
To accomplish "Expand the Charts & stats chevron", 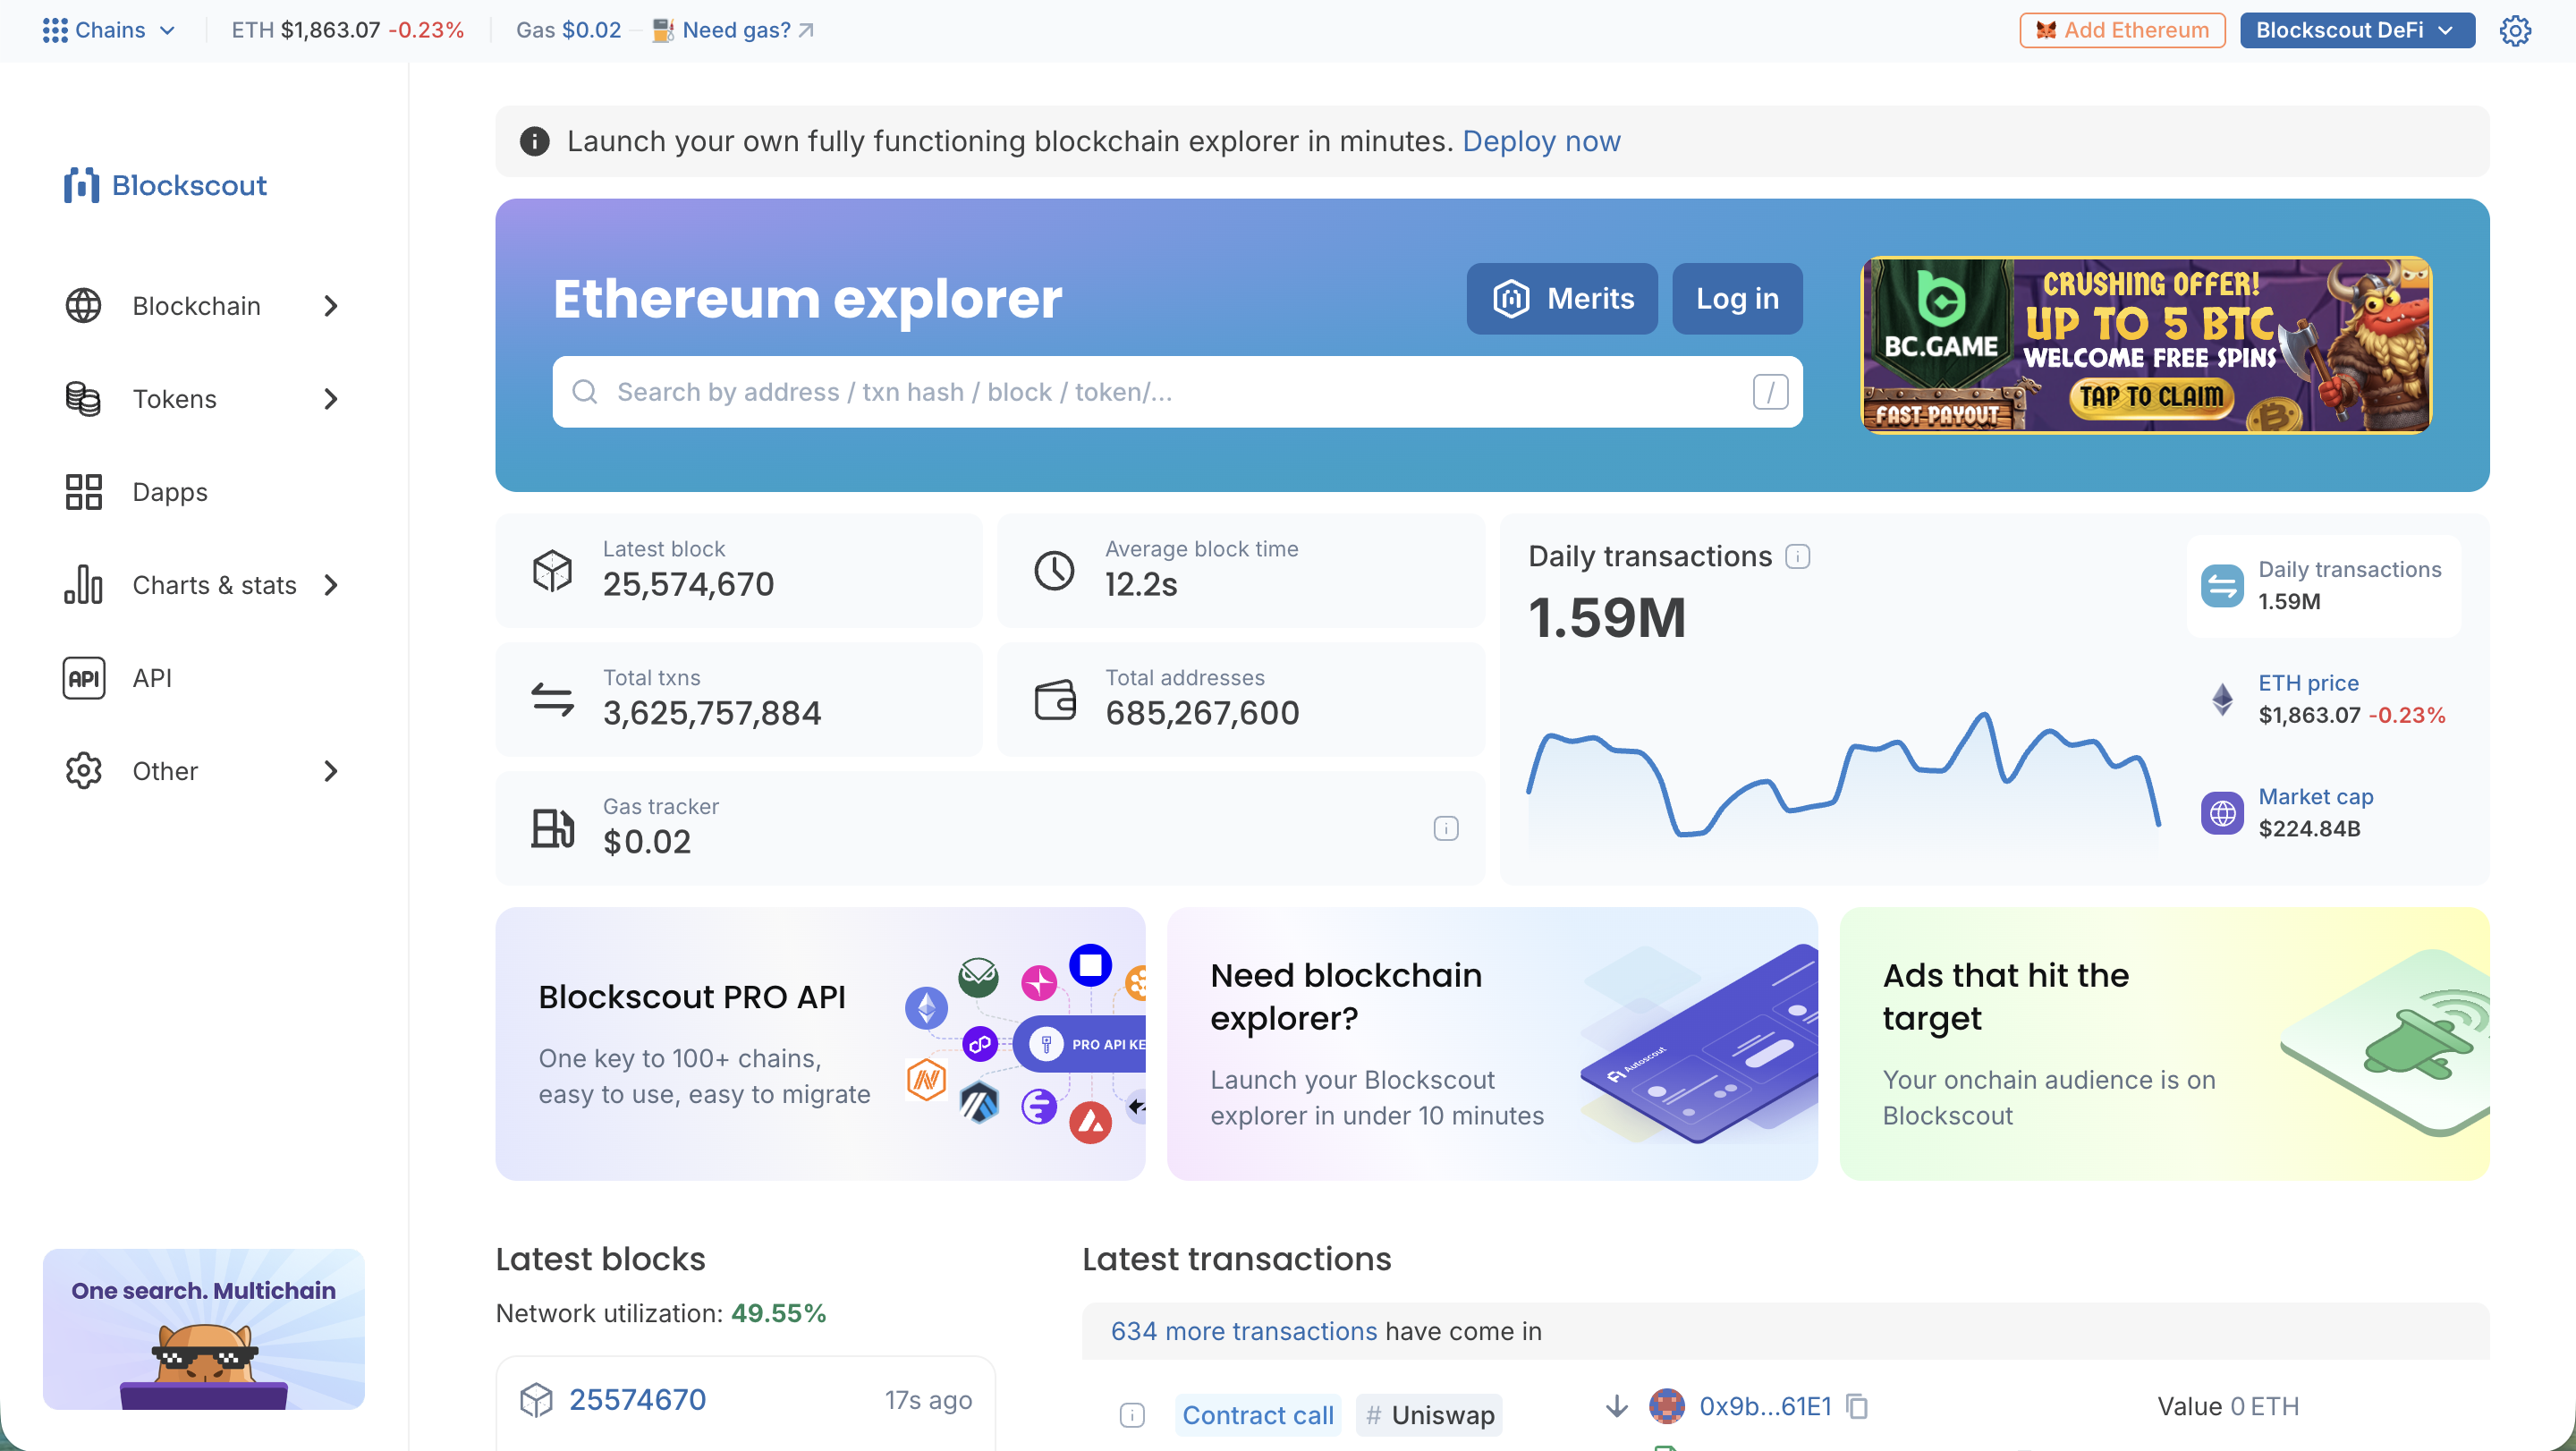I will 331,585.
